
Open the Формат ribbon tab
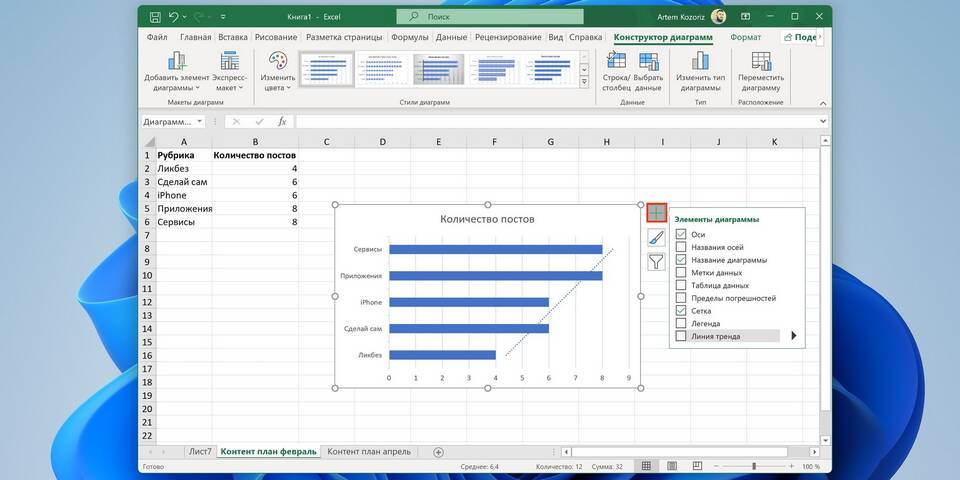(x=745, y=37)
